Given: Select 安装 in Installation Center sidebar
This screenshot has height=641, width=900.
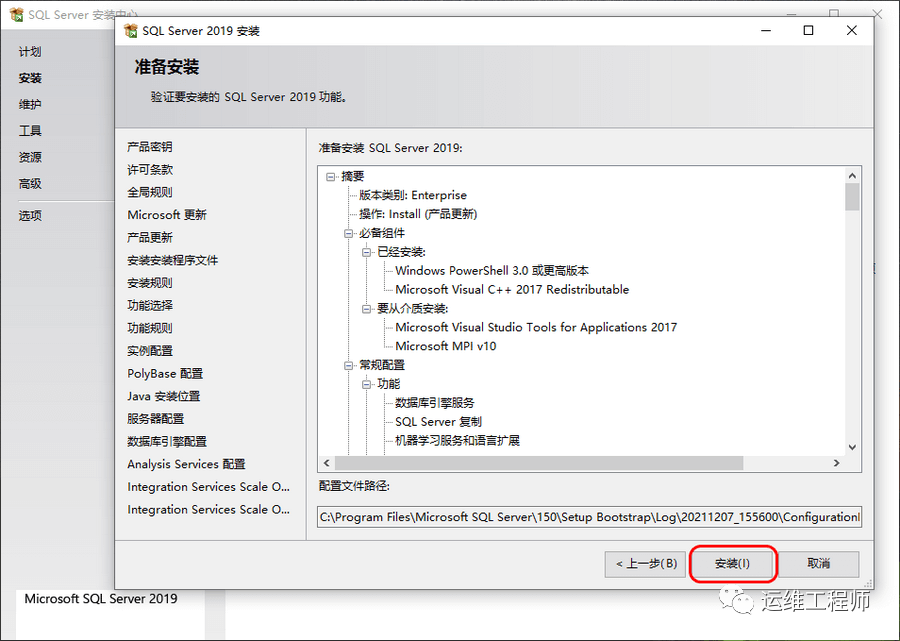Looking at the screenshot, I should click(30, 78).
